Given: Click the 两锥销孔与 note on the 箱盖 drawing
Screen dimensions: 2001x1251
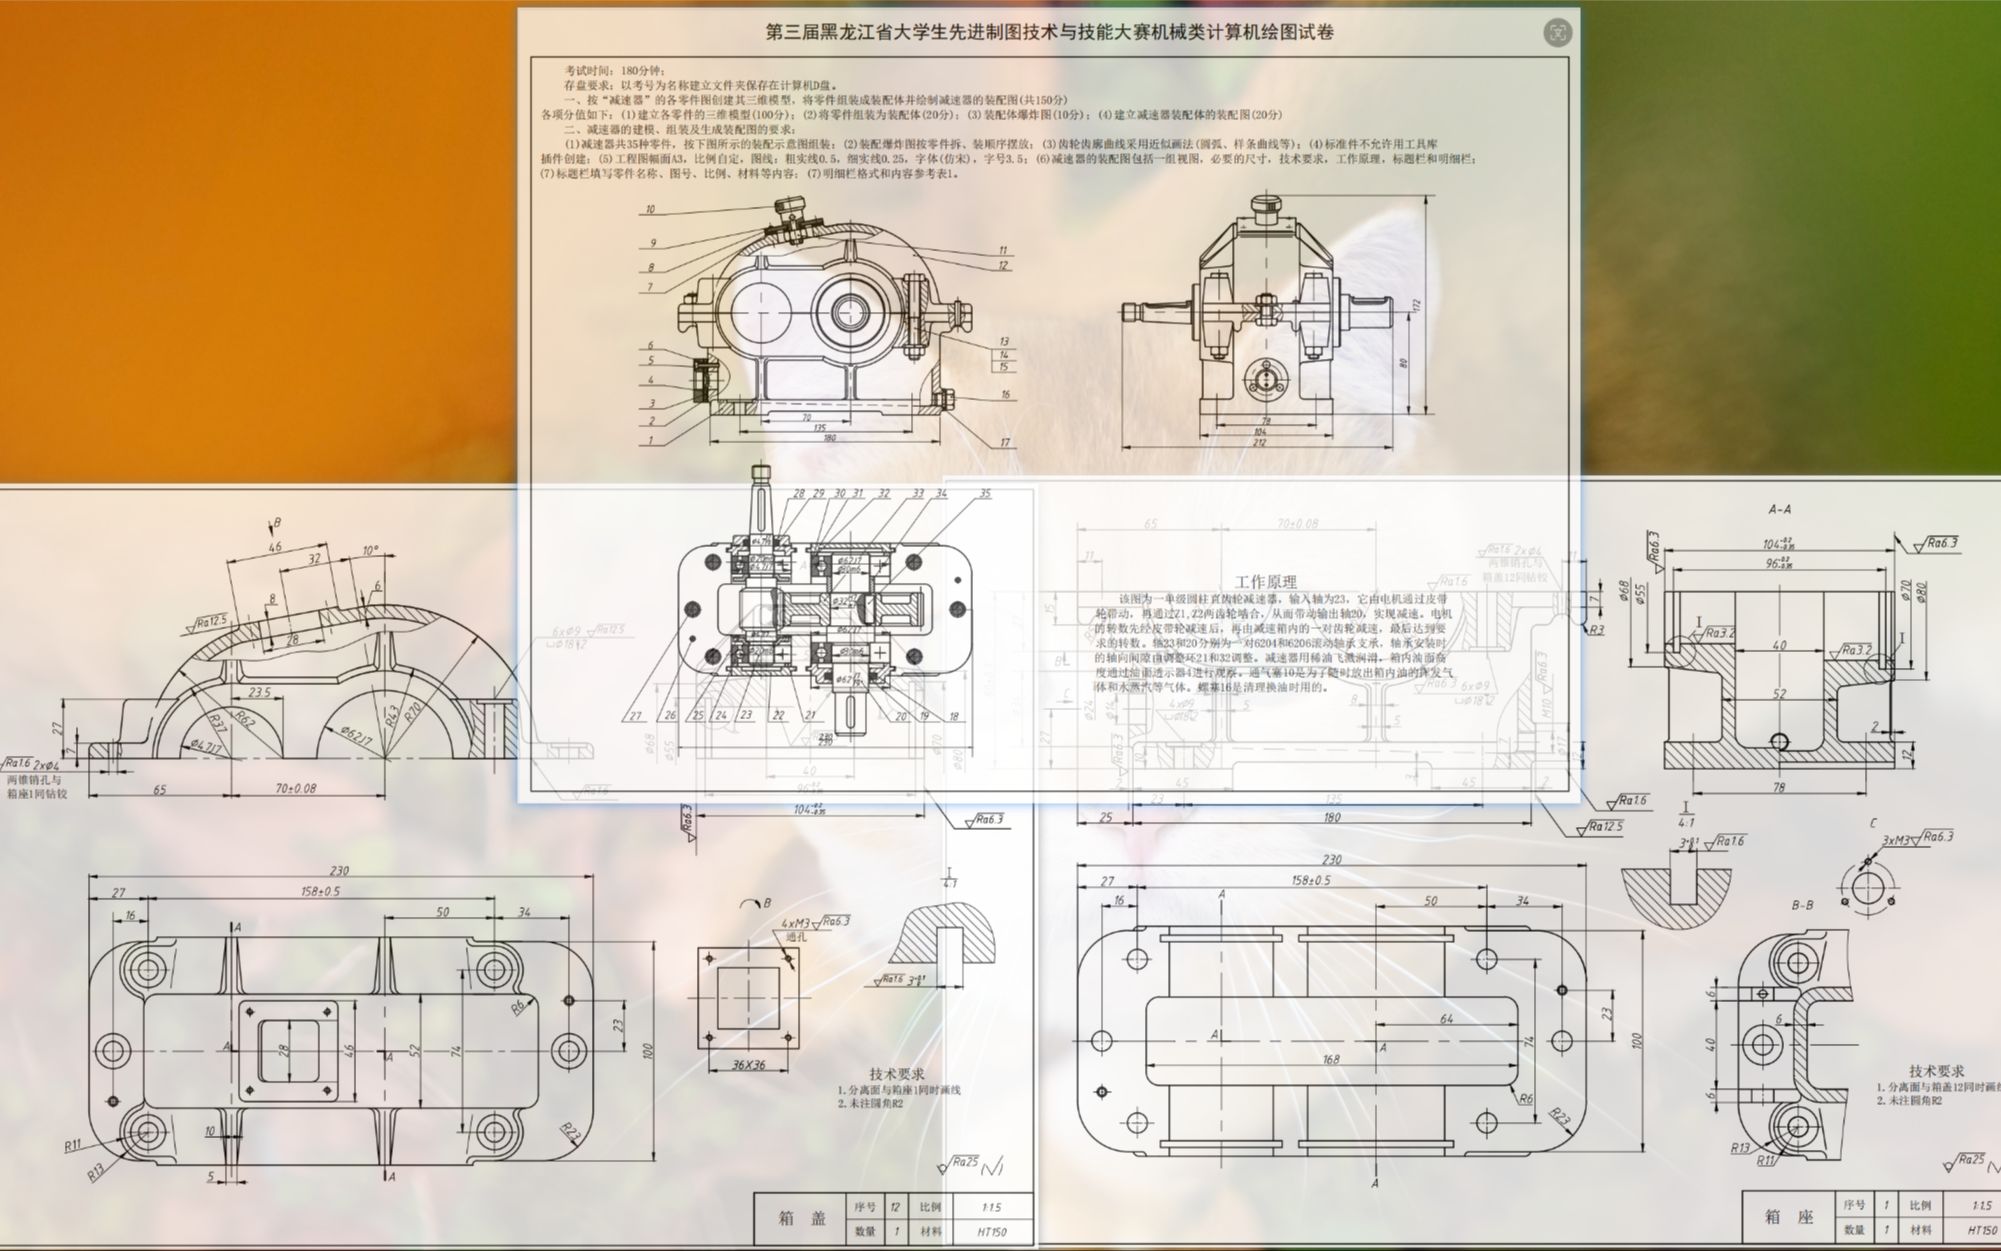Looking at the screenshot, I should tap(35, 779).
